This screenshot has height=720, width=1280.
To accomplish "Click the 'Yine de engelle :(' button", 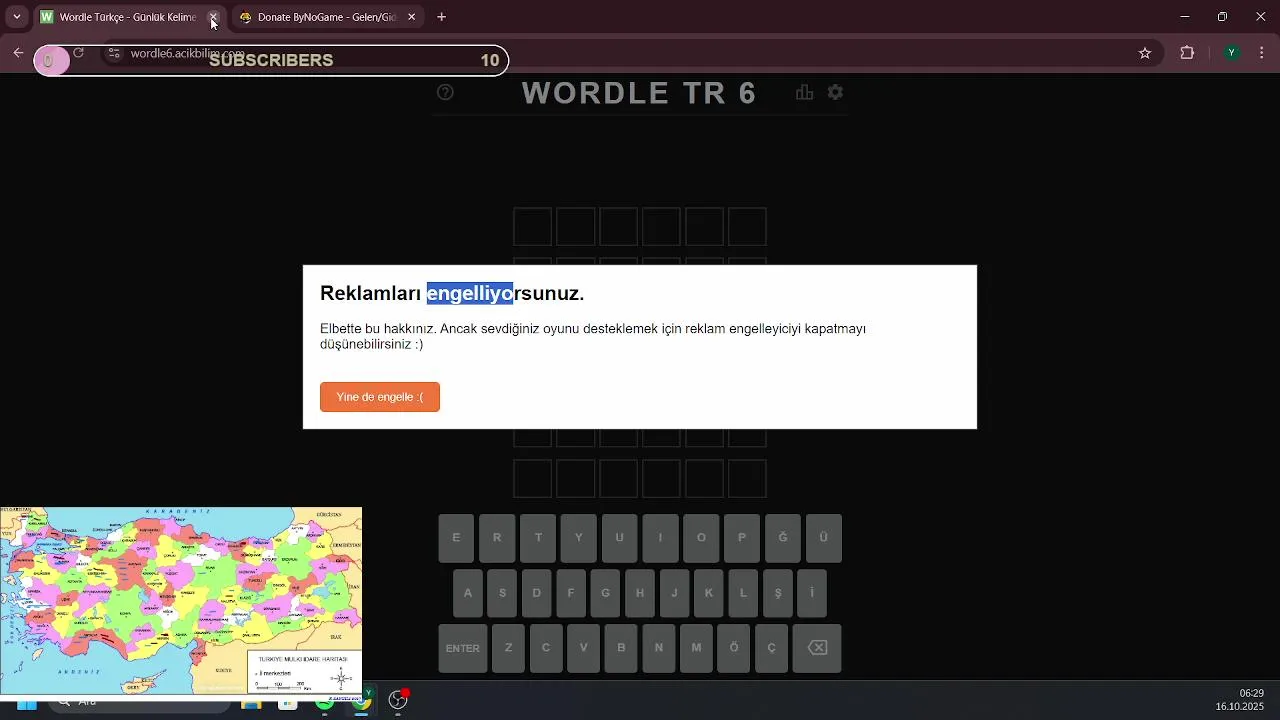I will 380,397.
